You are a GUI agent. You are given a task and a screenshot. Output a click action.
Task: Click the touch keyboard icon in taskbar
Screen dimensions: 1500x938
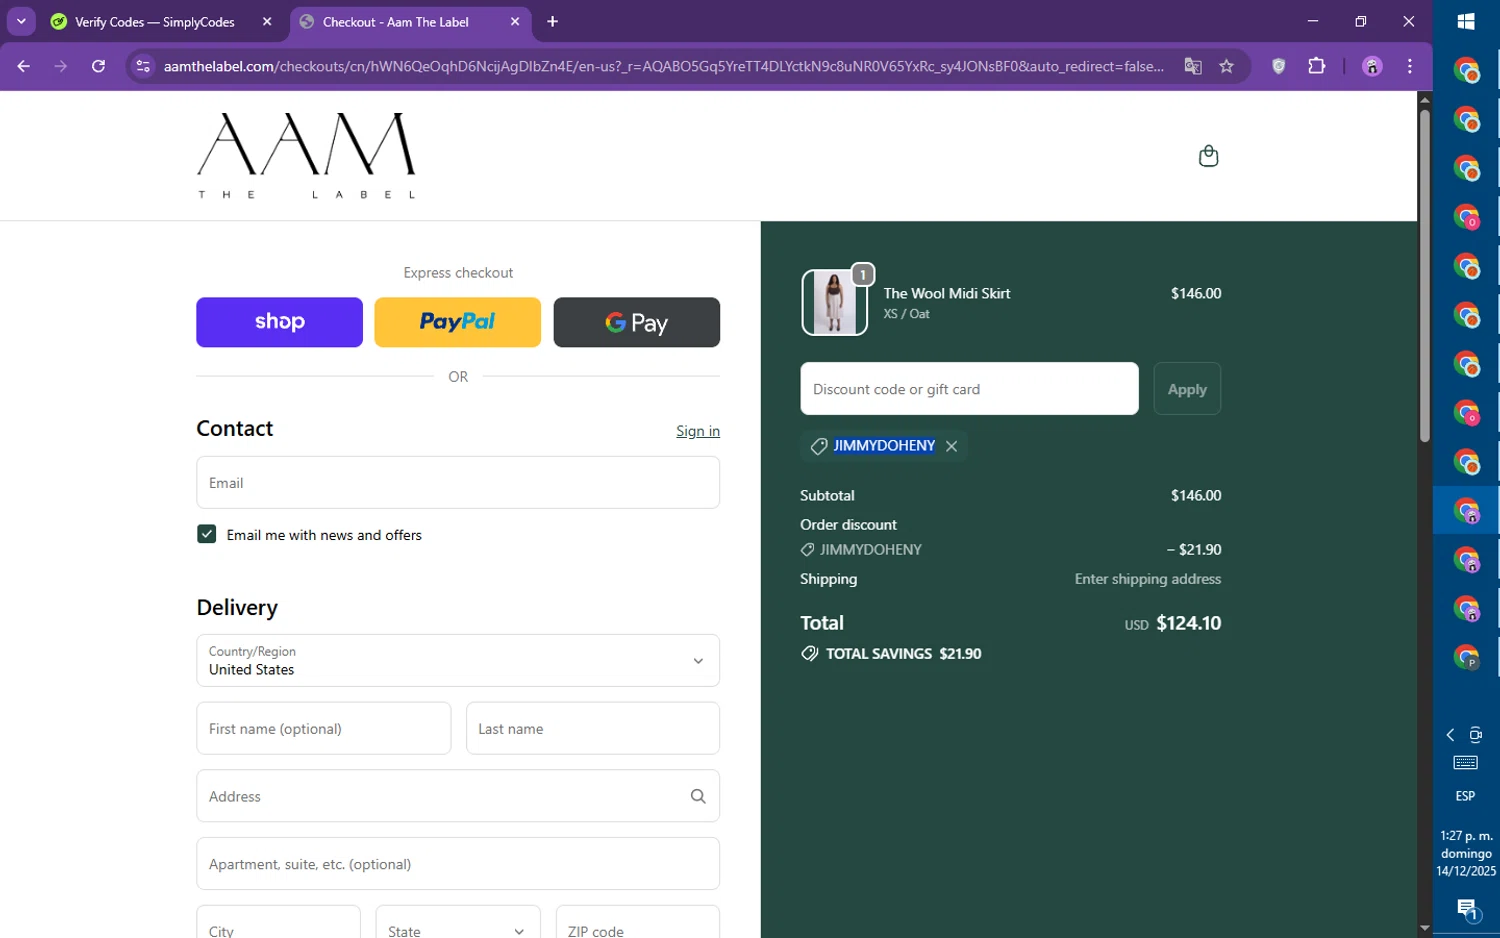coord(1466,763)
